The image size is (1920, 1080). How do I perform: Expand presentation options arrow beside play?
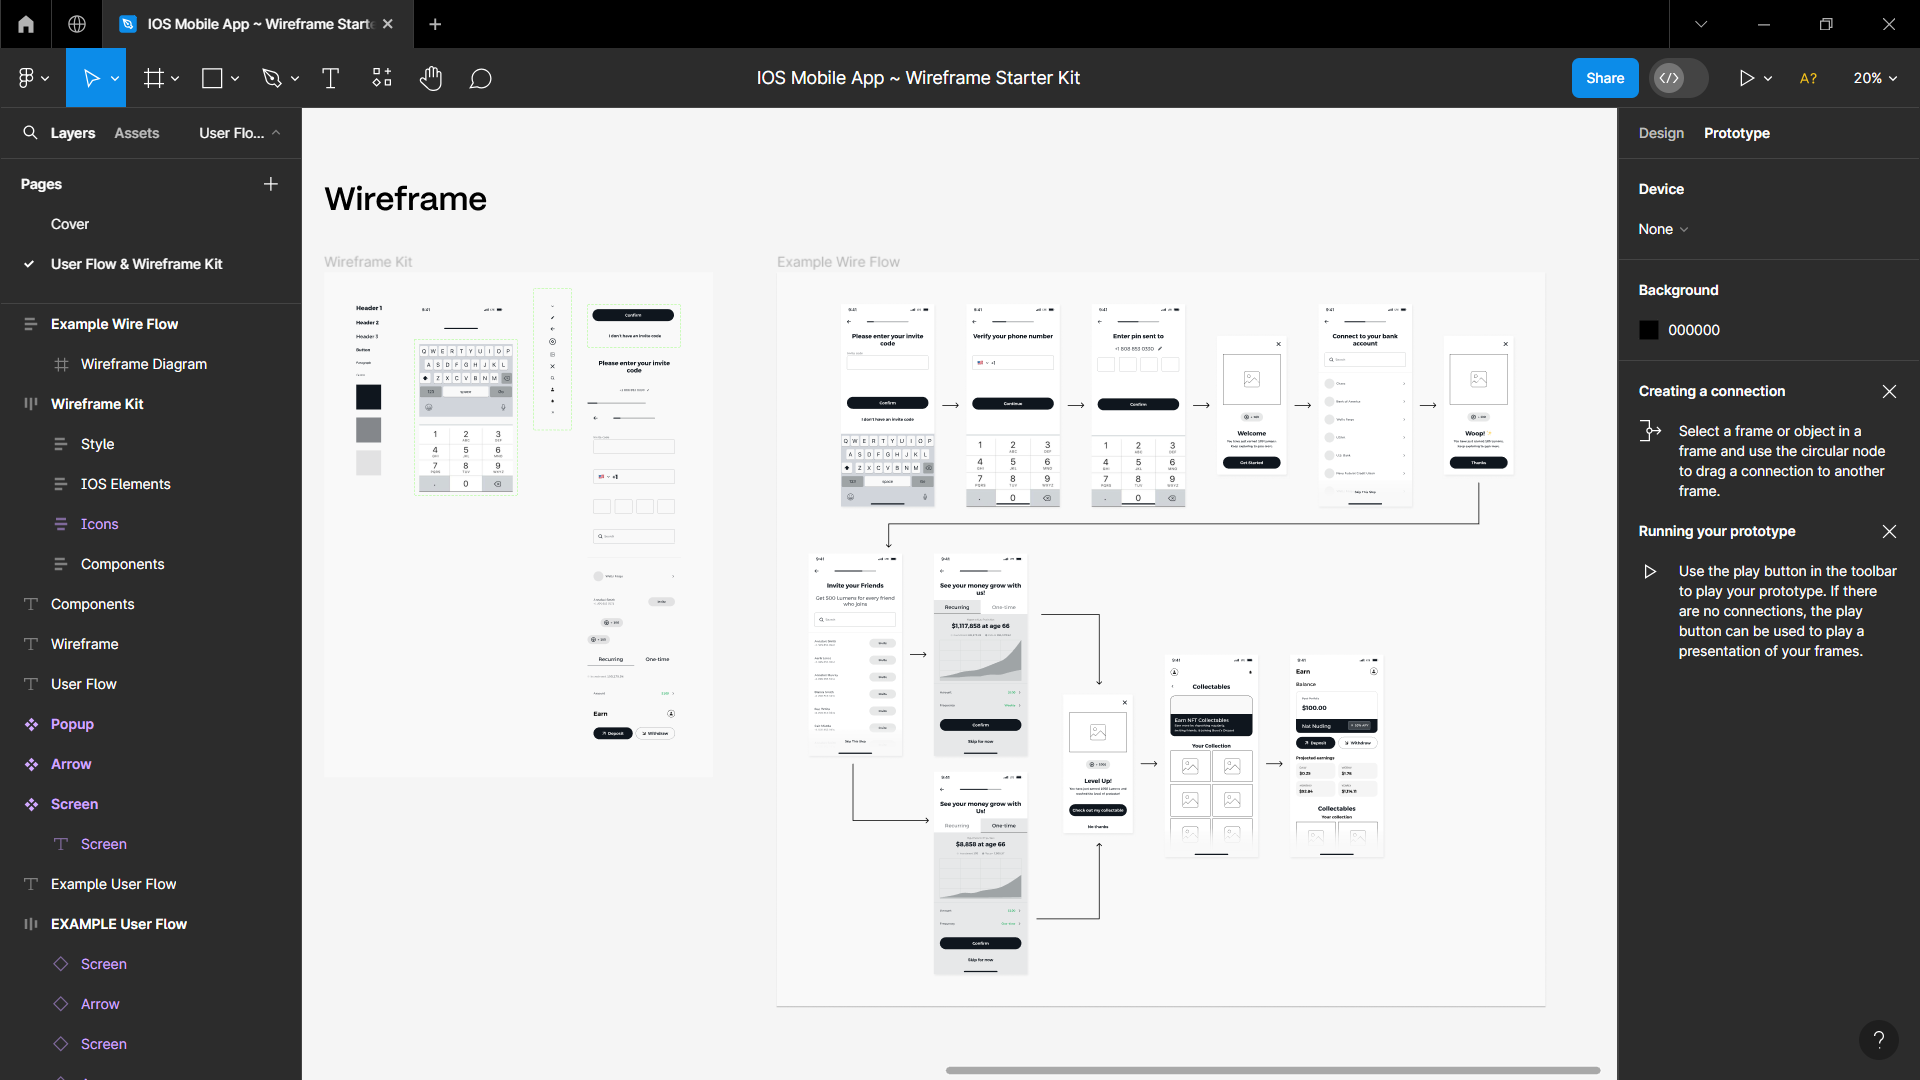tap(1768, 78)
